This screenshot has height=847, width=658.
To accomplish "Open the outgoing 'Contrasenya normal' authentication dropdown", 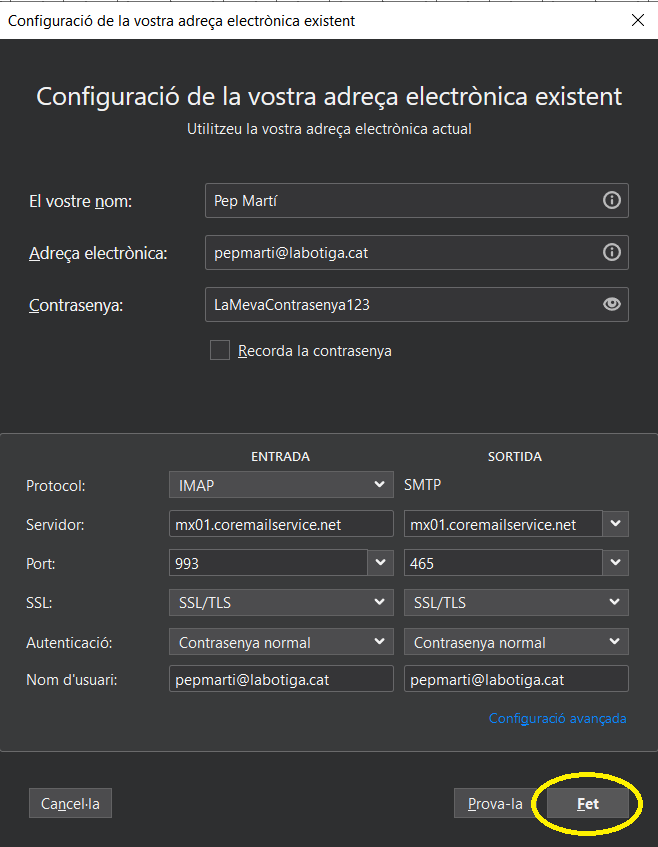I will (x=516, y=642).
